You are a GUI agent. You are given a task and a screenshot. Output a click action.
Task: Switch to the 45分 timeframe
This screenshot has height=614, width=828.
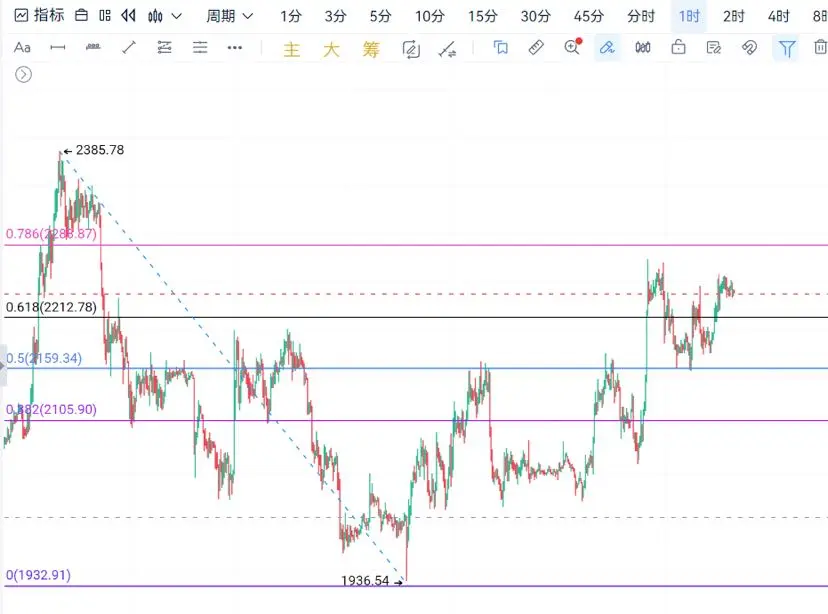tap(588, 16)
